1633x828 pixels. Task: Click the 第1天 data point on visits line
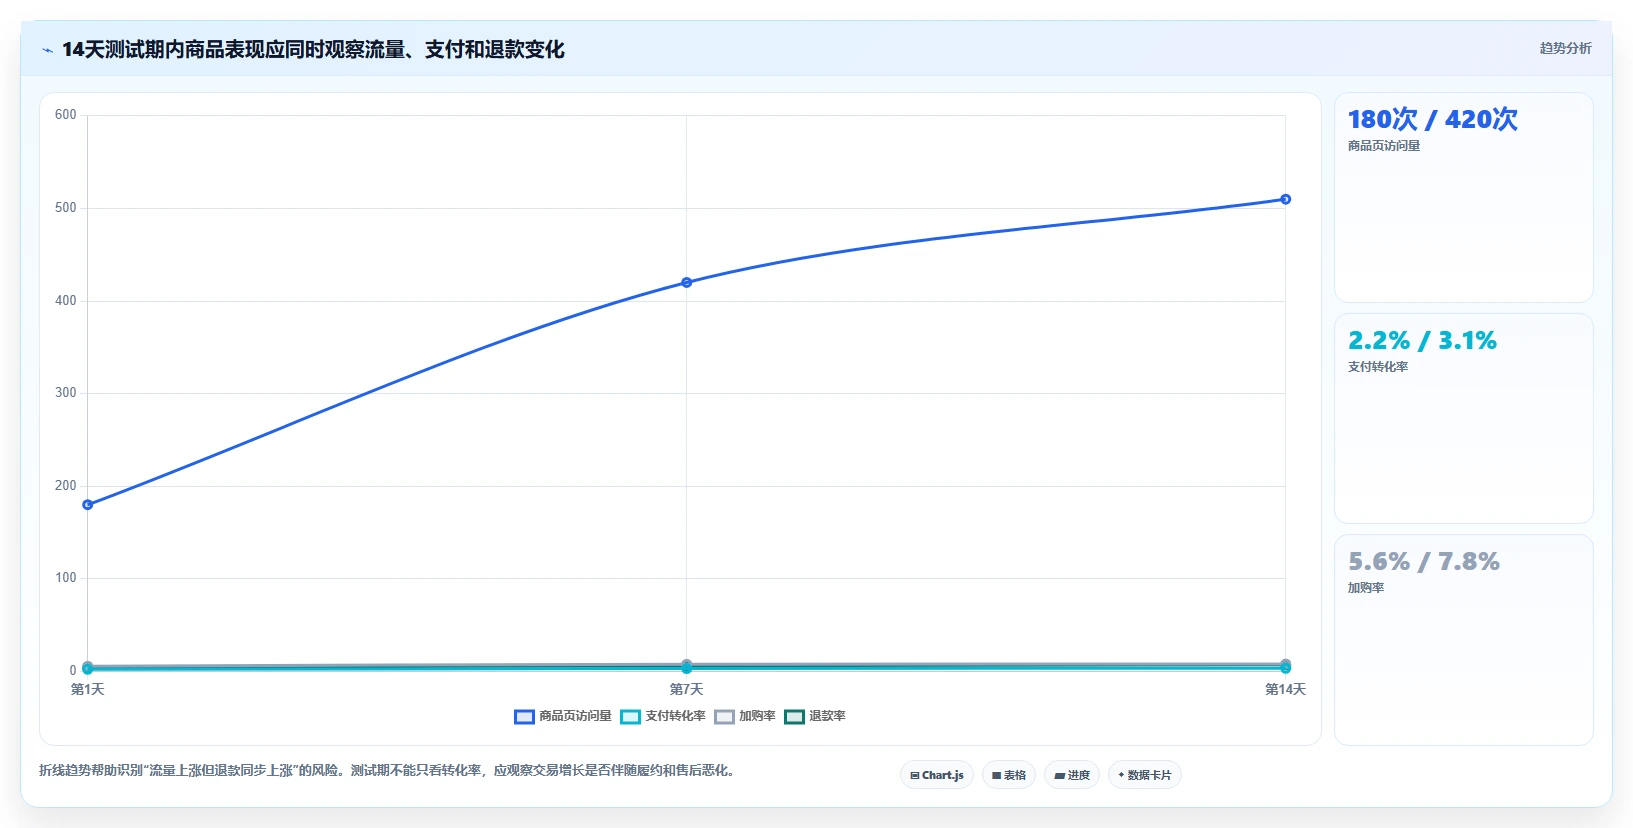coord(88,505)
